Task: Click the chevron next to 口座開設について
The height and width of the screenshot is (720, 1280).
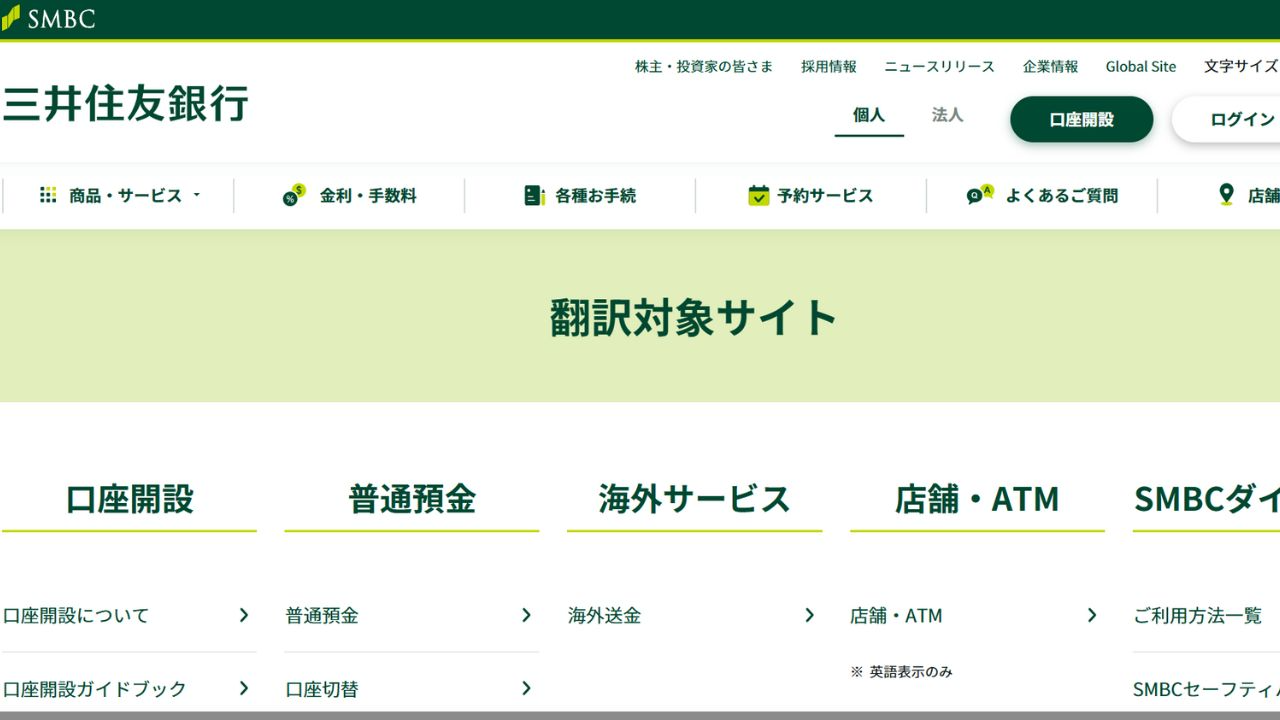Action: (x=243, y=615)
